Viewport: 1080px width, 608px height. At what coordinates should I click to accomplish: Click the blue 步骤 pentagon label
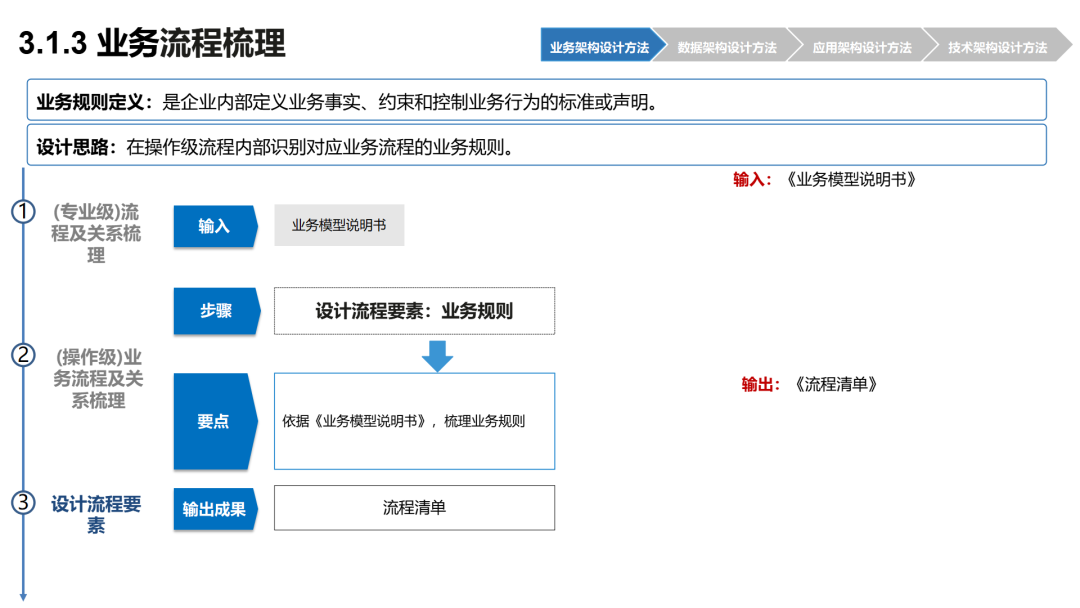(216, 311)
